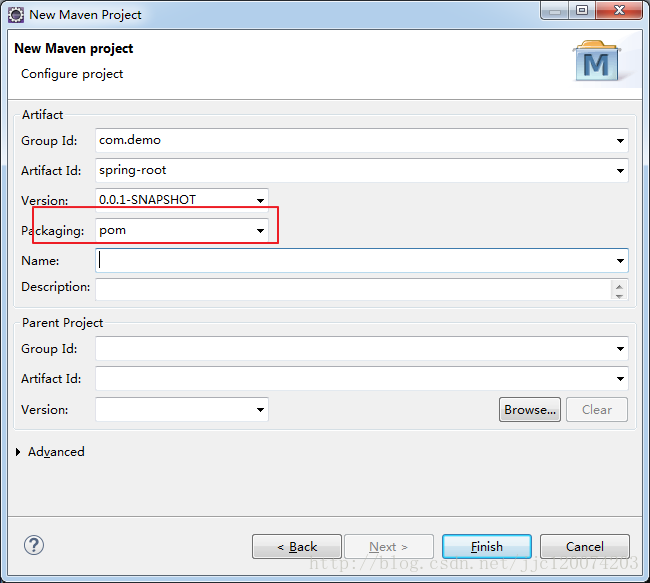Close the New Maven Project dialog

(619, 10)
